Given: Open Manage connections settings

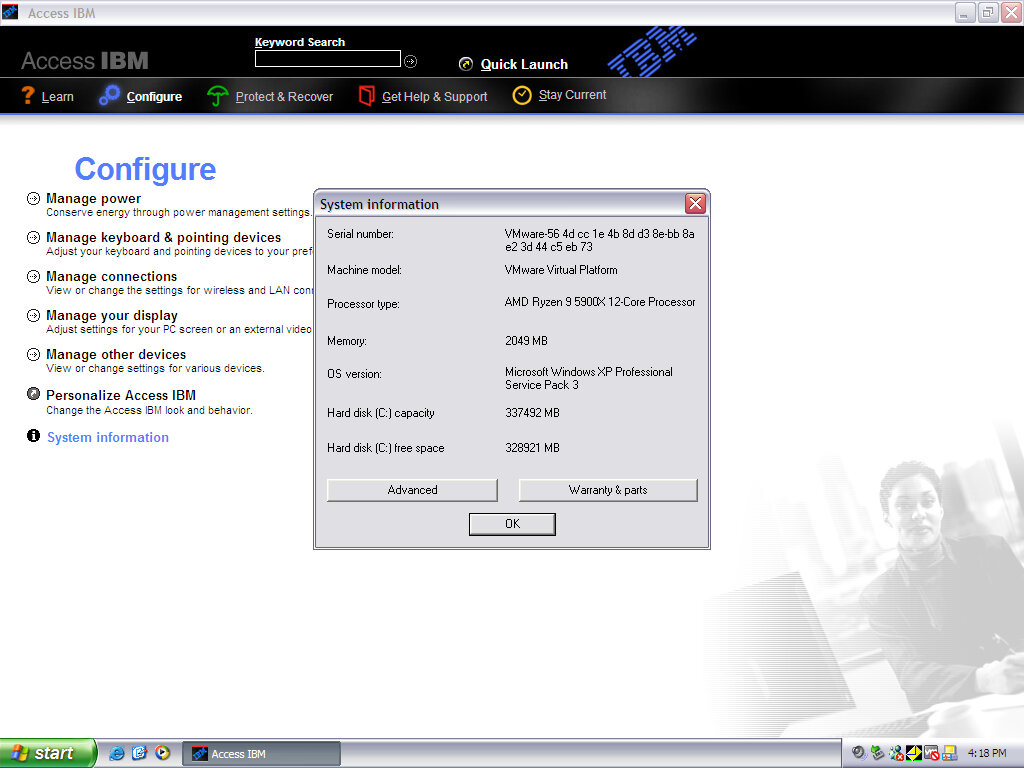Looking at the screenshot, I should point(111,277).
